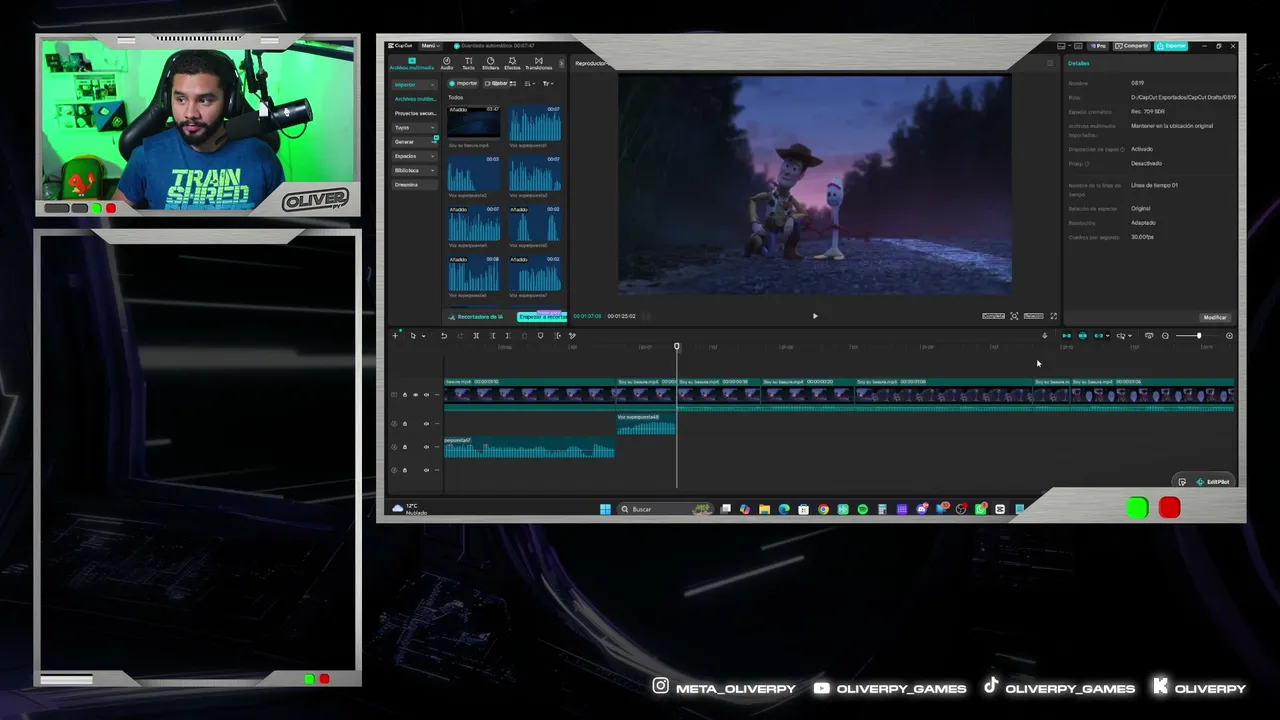
Task: Click the Recortadora de IA button
Action: tap(478, 317)
